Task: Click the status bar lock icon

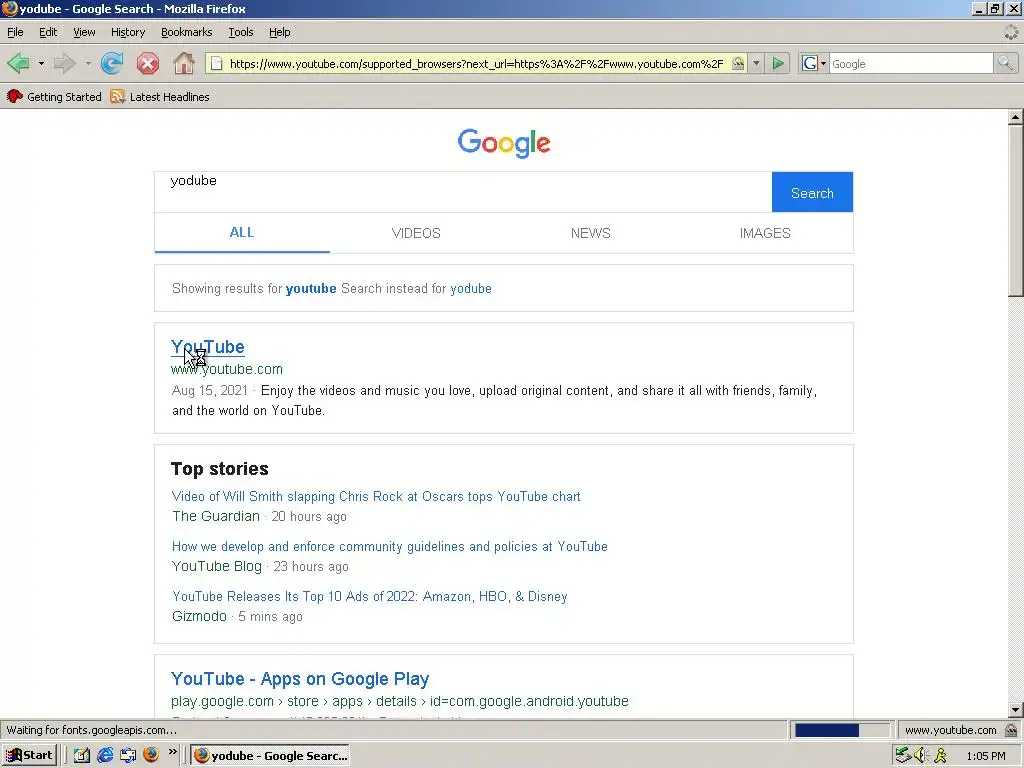Action: 1011,730
